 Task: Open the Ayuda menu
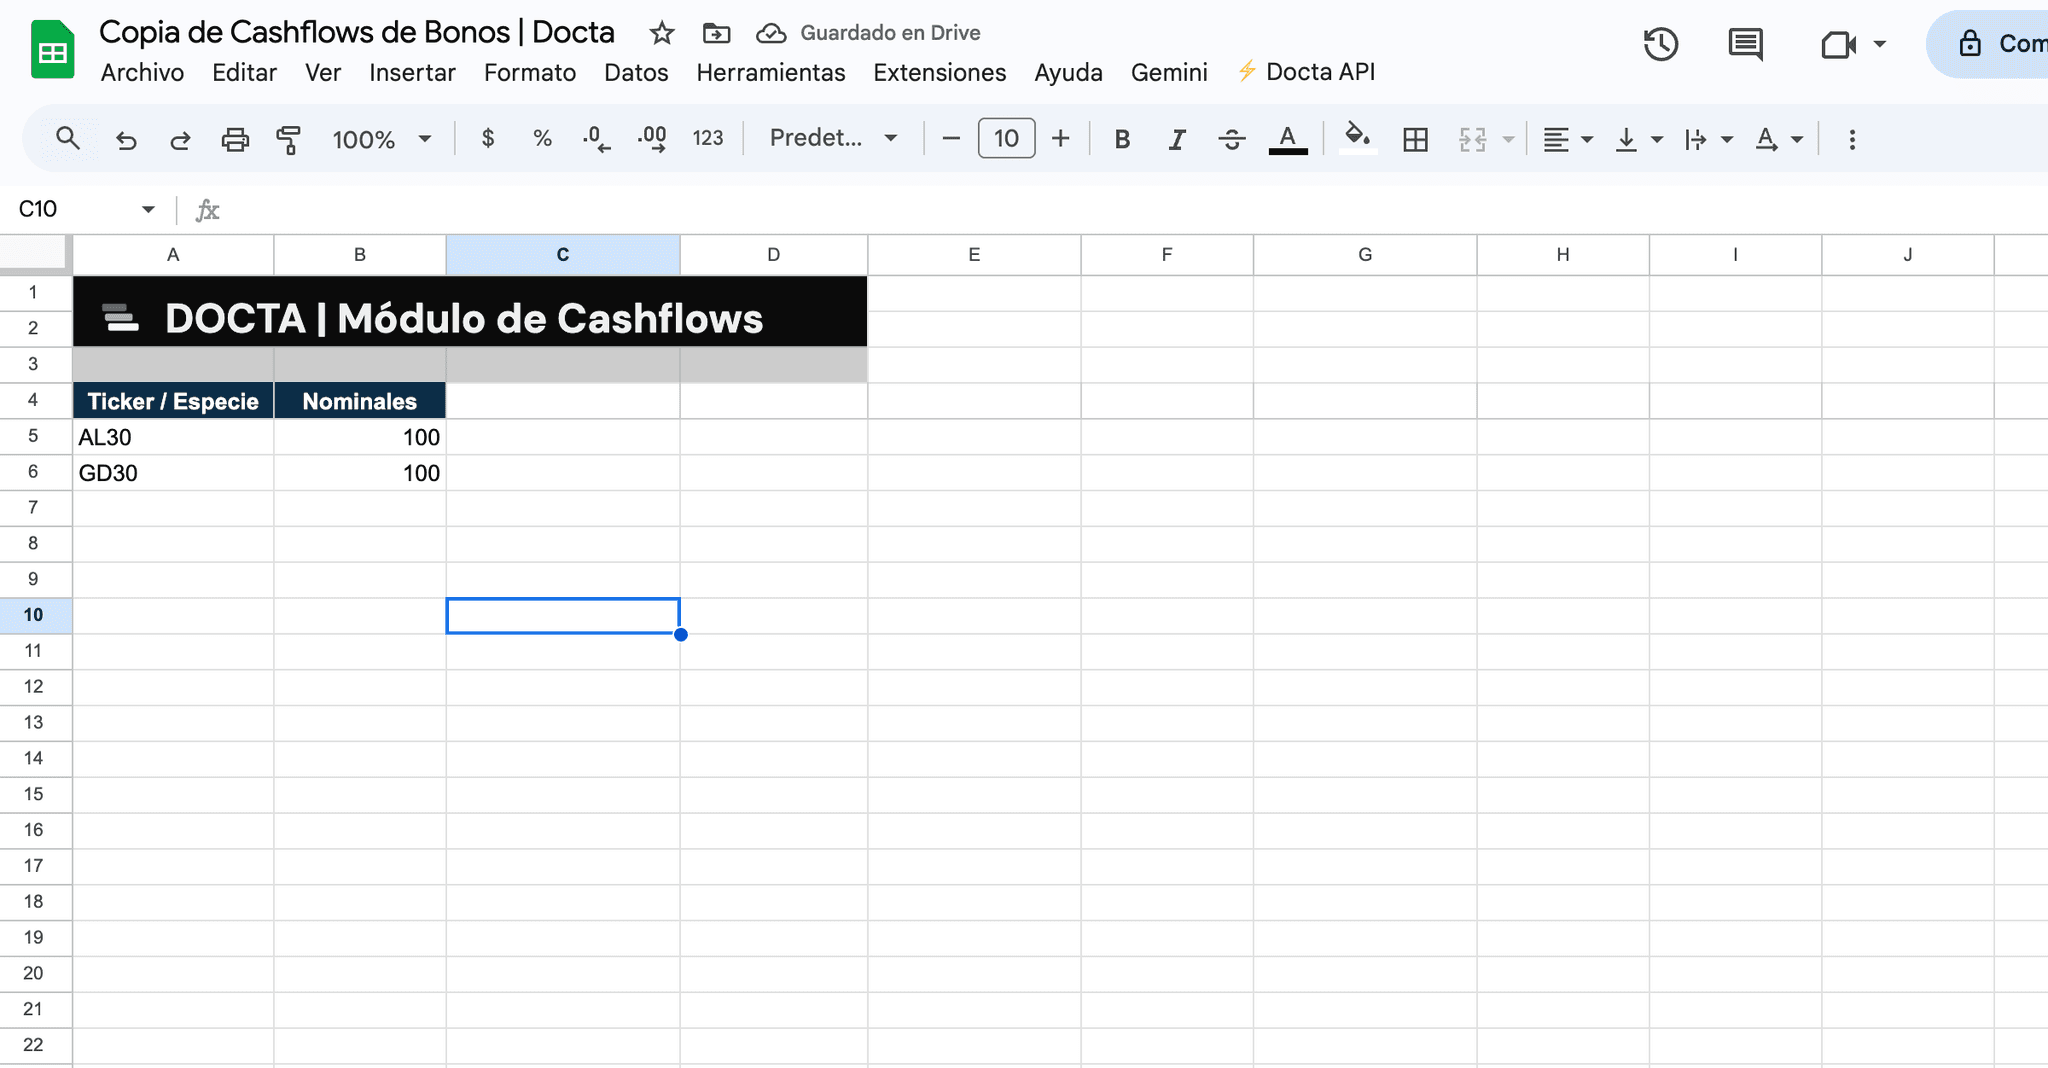(x=1068, y=72)
